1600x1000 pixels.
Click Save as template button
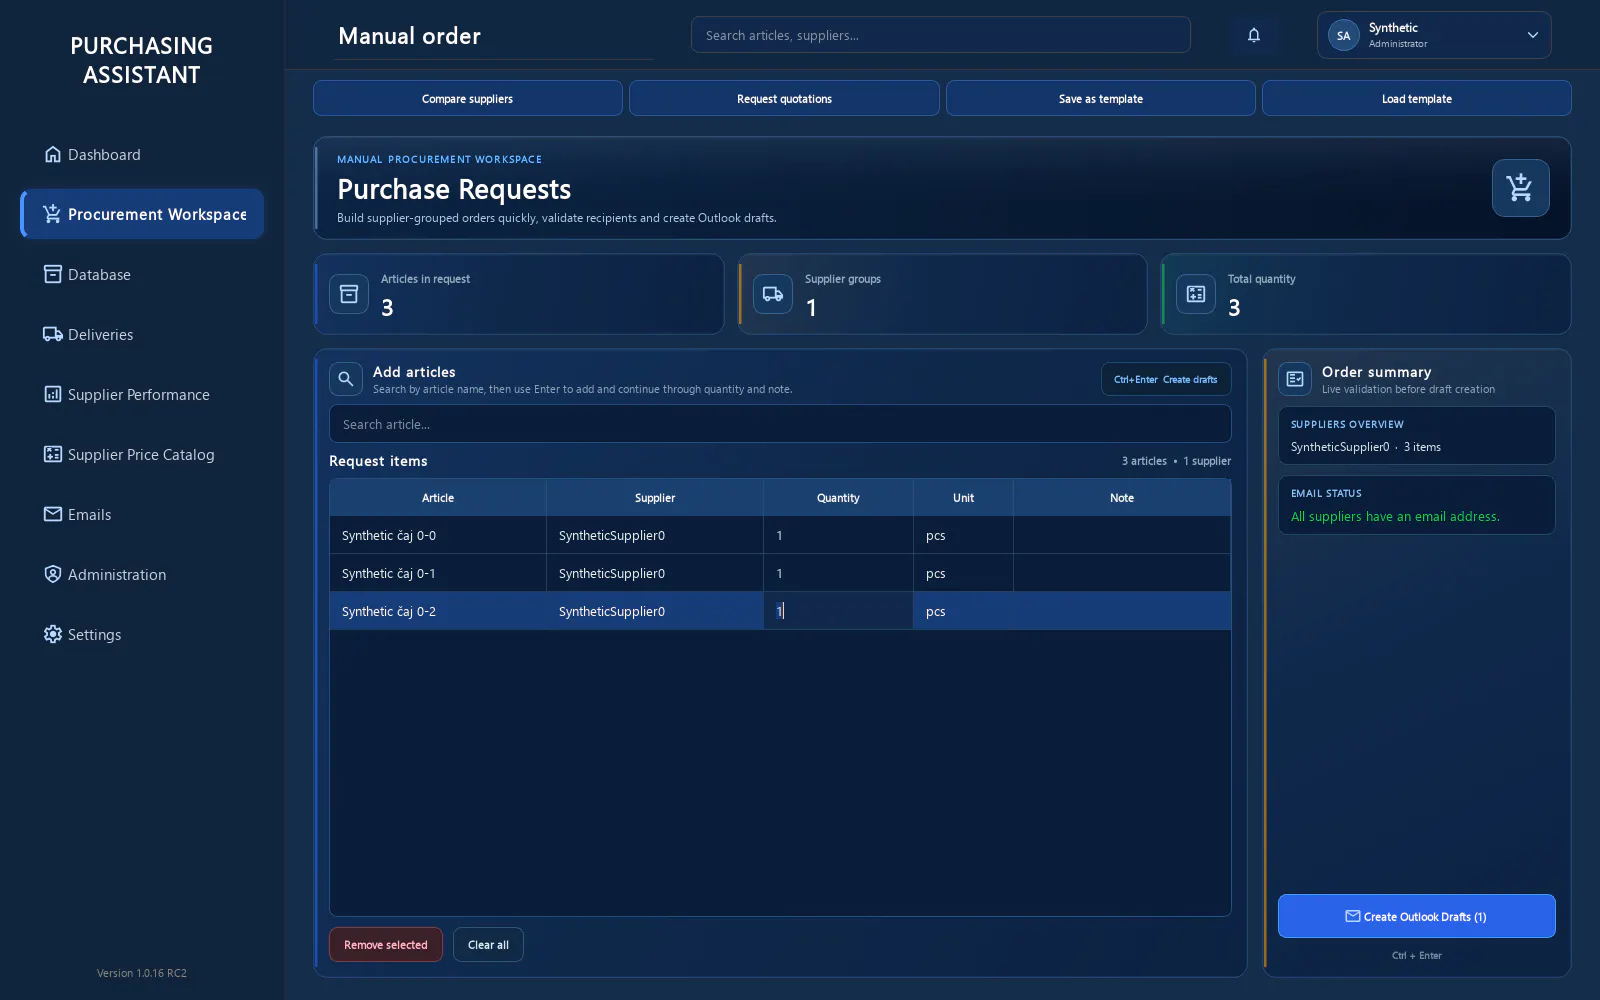pyautogui.click(x=1100, y=98)
